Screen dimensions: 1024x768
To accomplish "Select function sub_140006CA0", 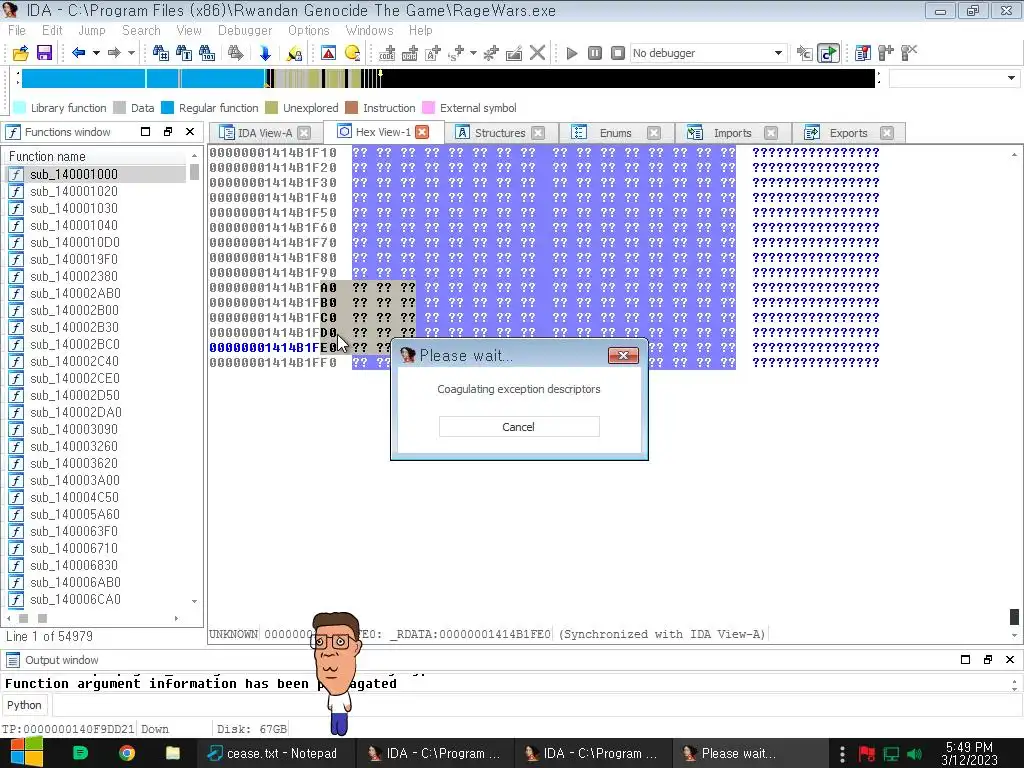I will pyautogui.click(x=75, y=599).
